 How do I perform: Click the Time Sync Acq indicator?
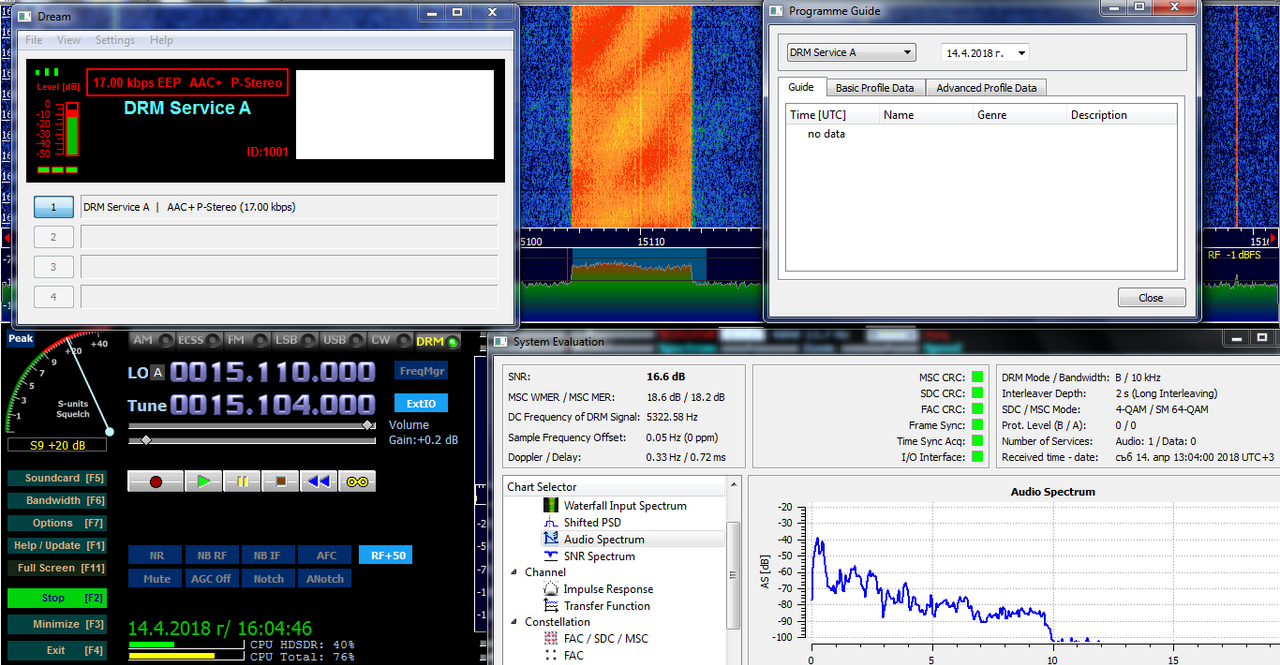[977, 441]
